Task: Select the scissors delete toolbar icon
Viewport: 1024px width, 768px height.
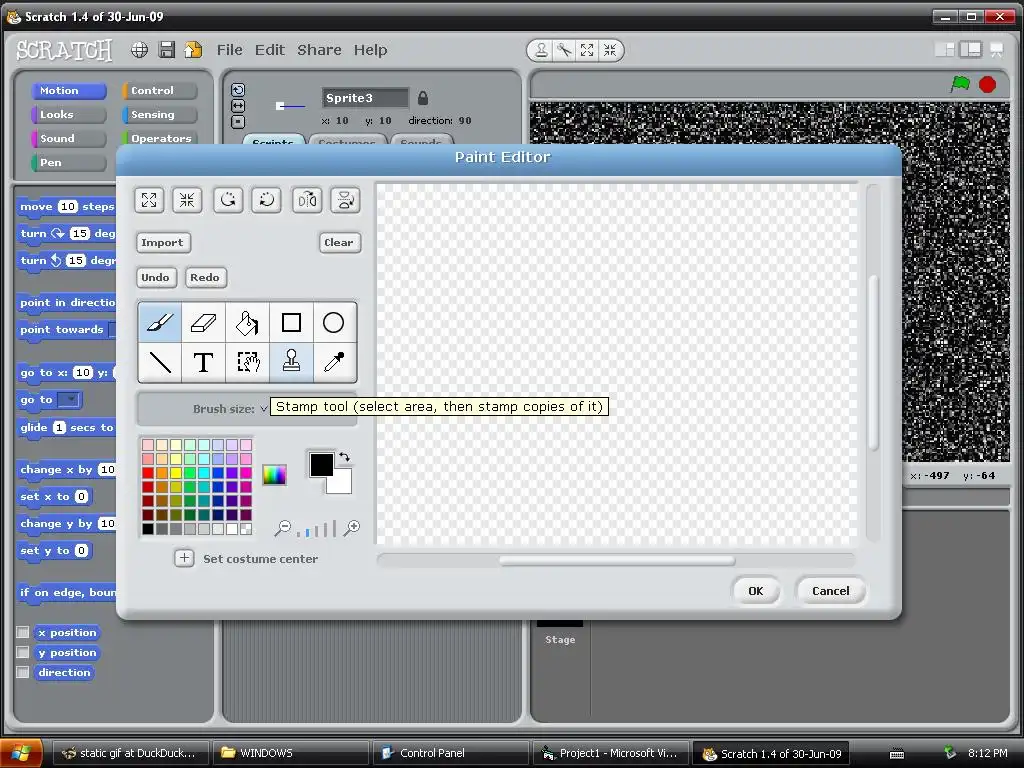Action: click(564, 50)
